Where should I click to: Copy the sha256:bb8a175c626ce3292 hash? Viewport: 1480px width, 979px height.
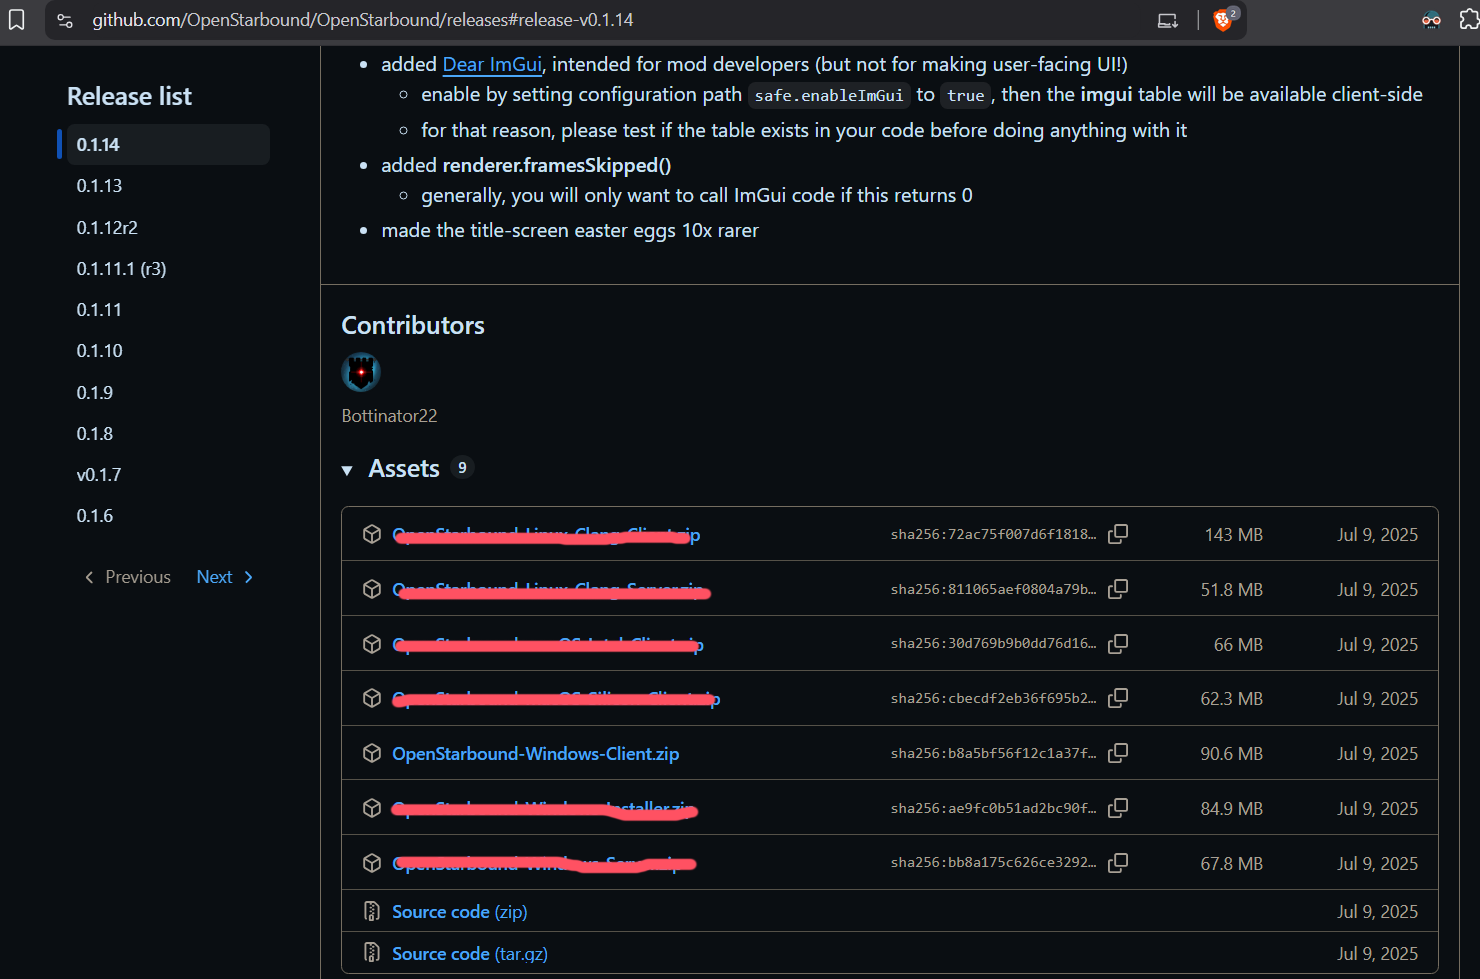coord(1118,863)
